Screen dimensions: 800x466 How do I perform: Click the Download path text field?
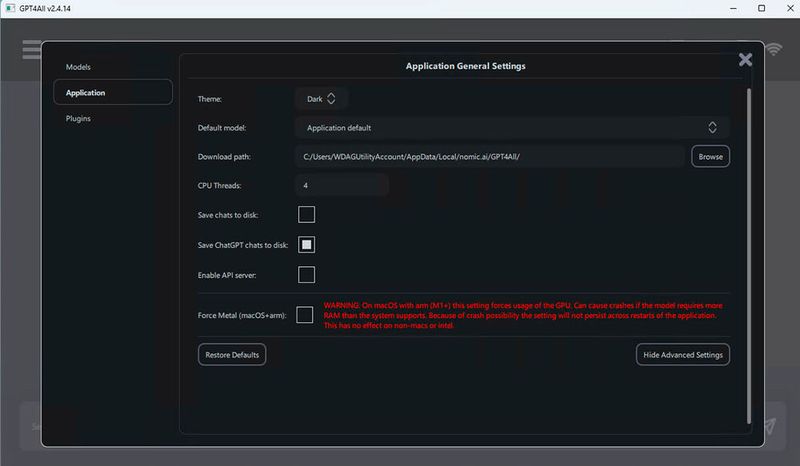click(x=490, y=157)
